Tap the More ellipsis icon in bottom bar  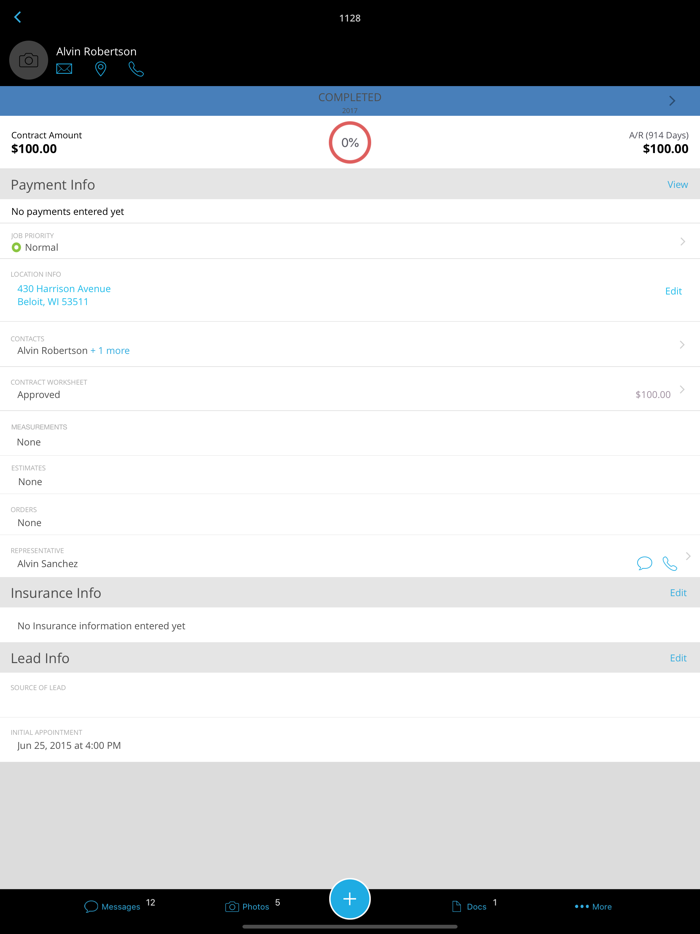(583, 906)
